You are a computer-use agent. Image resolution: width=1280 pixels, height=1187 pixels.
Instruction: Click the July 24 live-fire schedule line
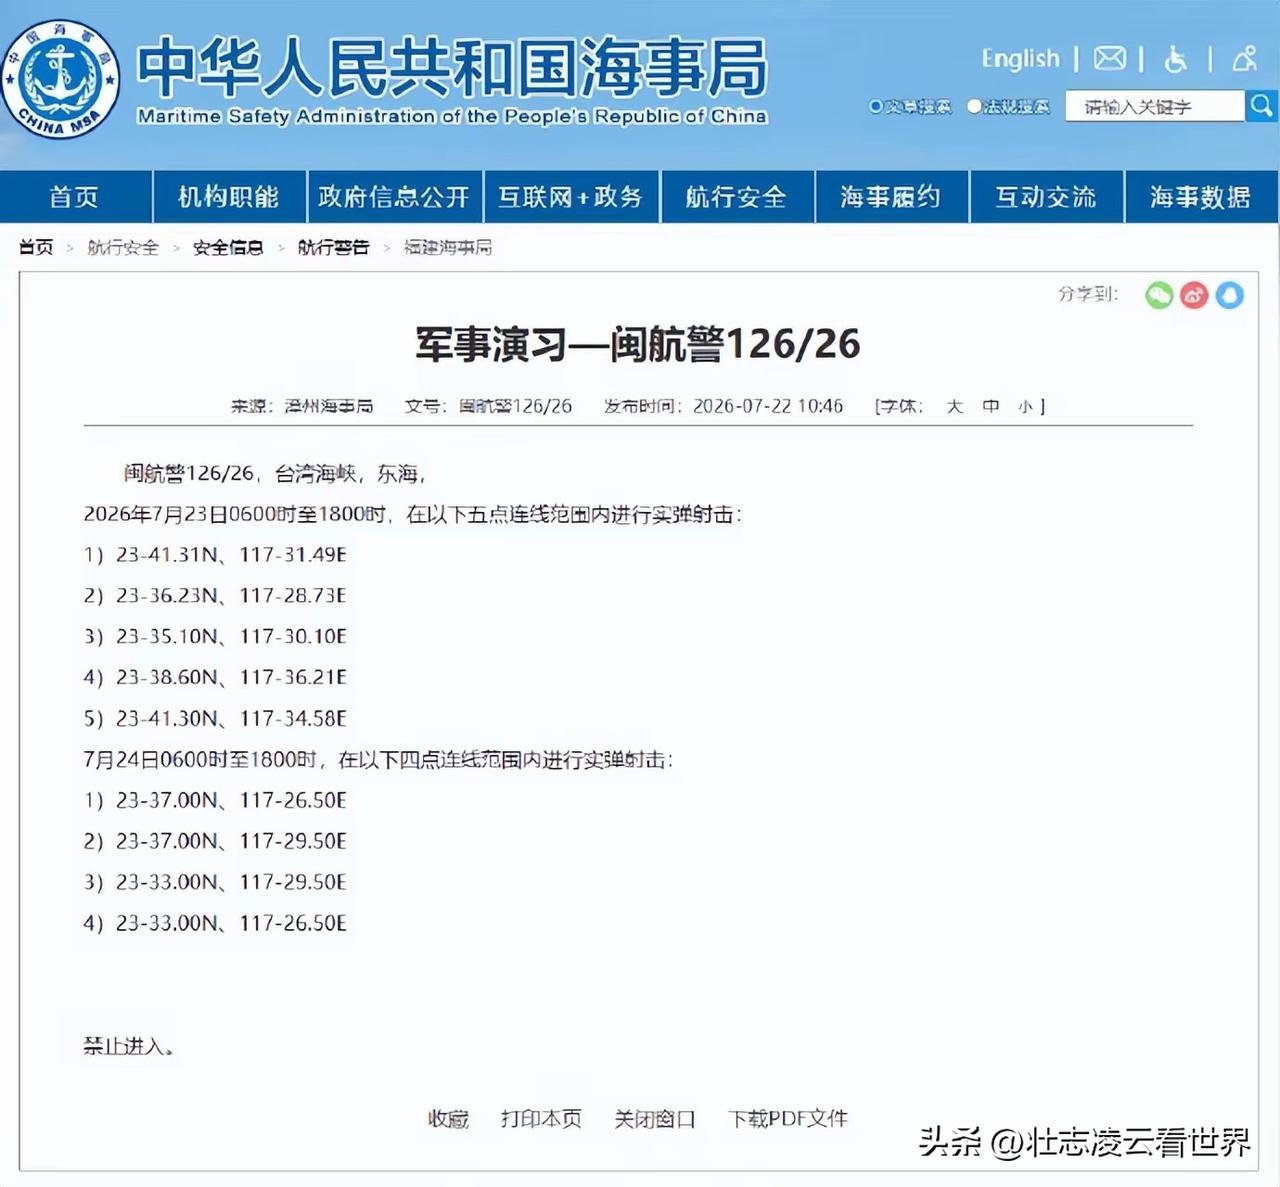point(379,759)
